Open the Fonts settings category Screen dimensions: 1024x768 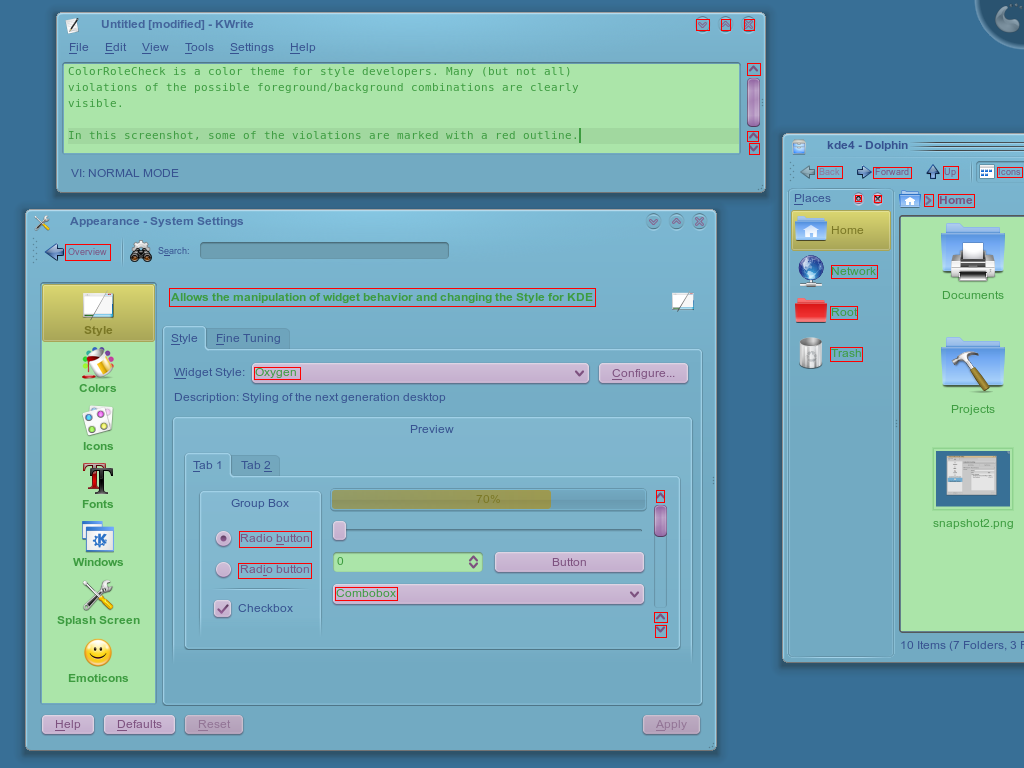(98, 479)
